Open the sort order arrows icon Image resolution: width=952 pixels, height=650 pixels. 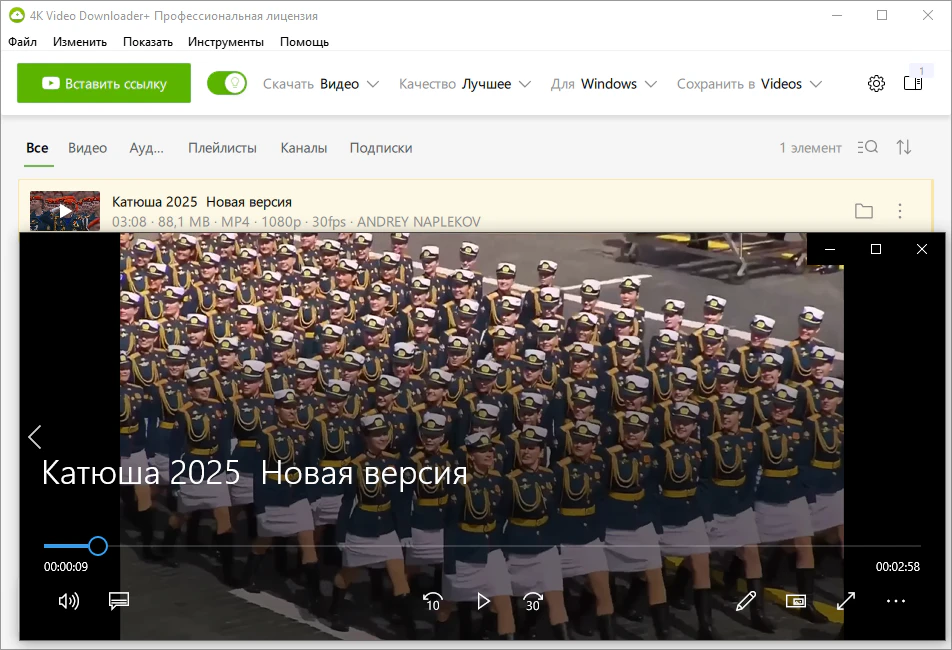click(903, 147)
